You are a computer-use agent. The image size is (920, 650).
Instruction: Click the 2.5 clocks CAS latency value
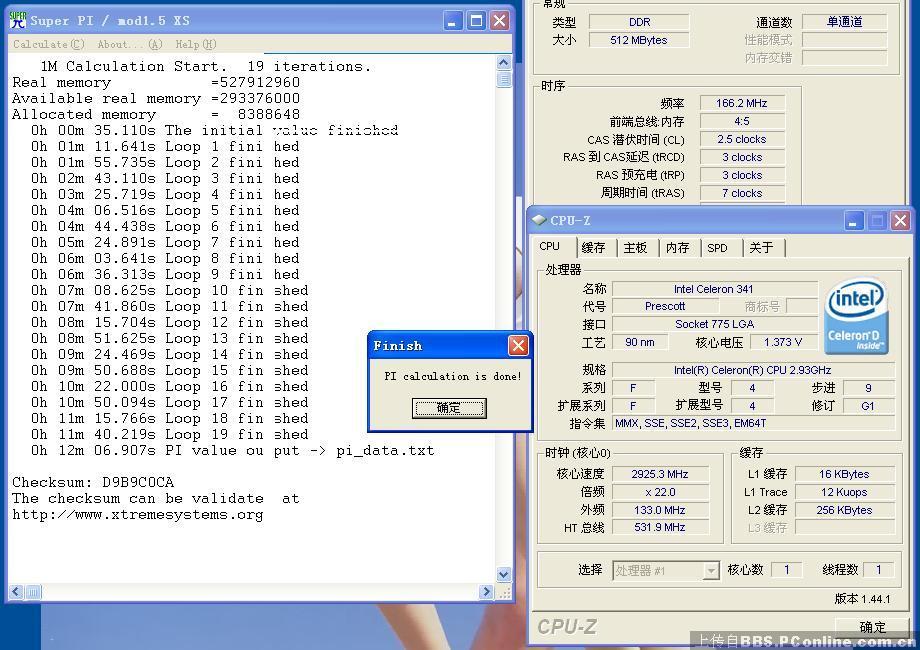click(x=742, y=139)
